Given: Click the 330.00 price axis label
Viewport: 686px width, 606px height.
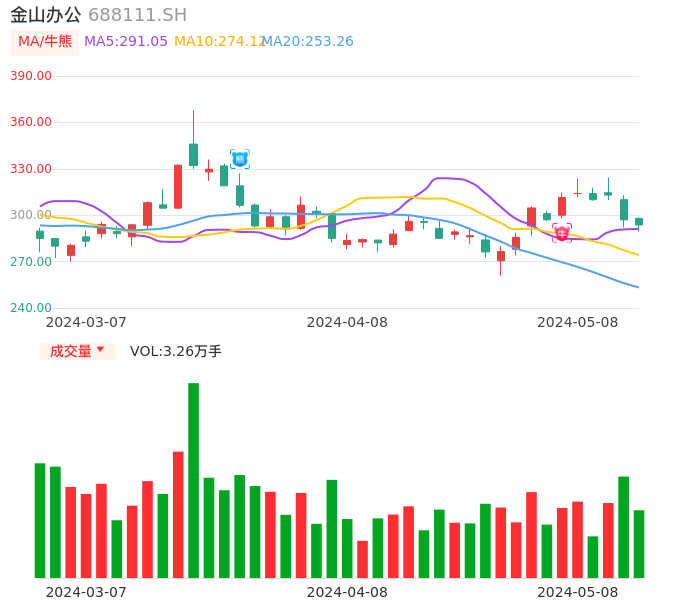Looking at the screenshot, I should pyautogui.click(x=31, y=169).
